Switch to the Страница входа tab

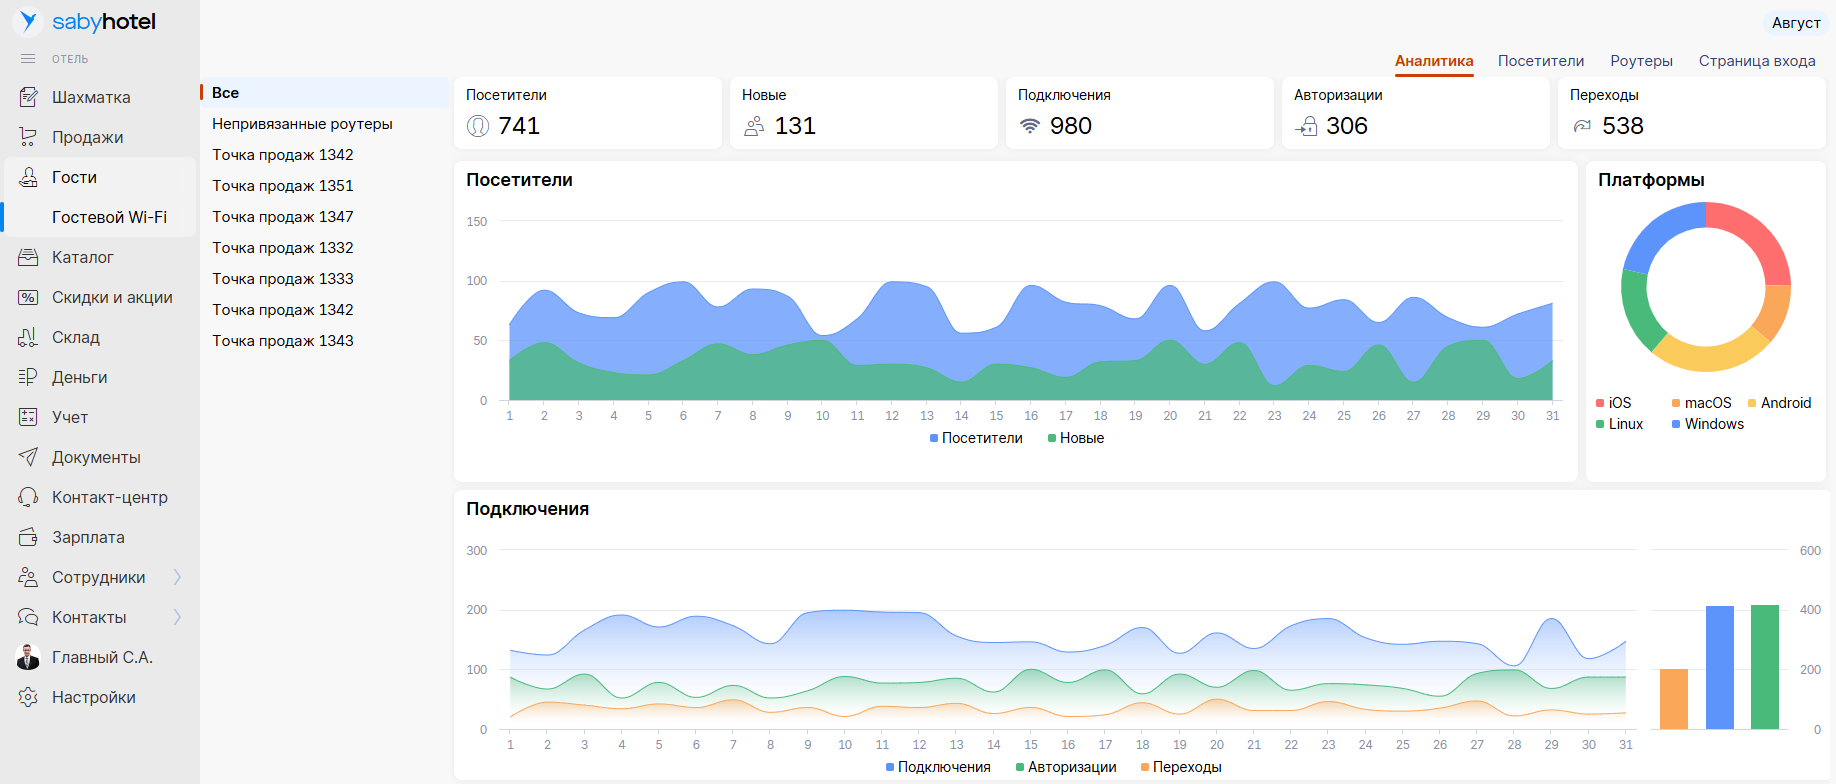1756,61
